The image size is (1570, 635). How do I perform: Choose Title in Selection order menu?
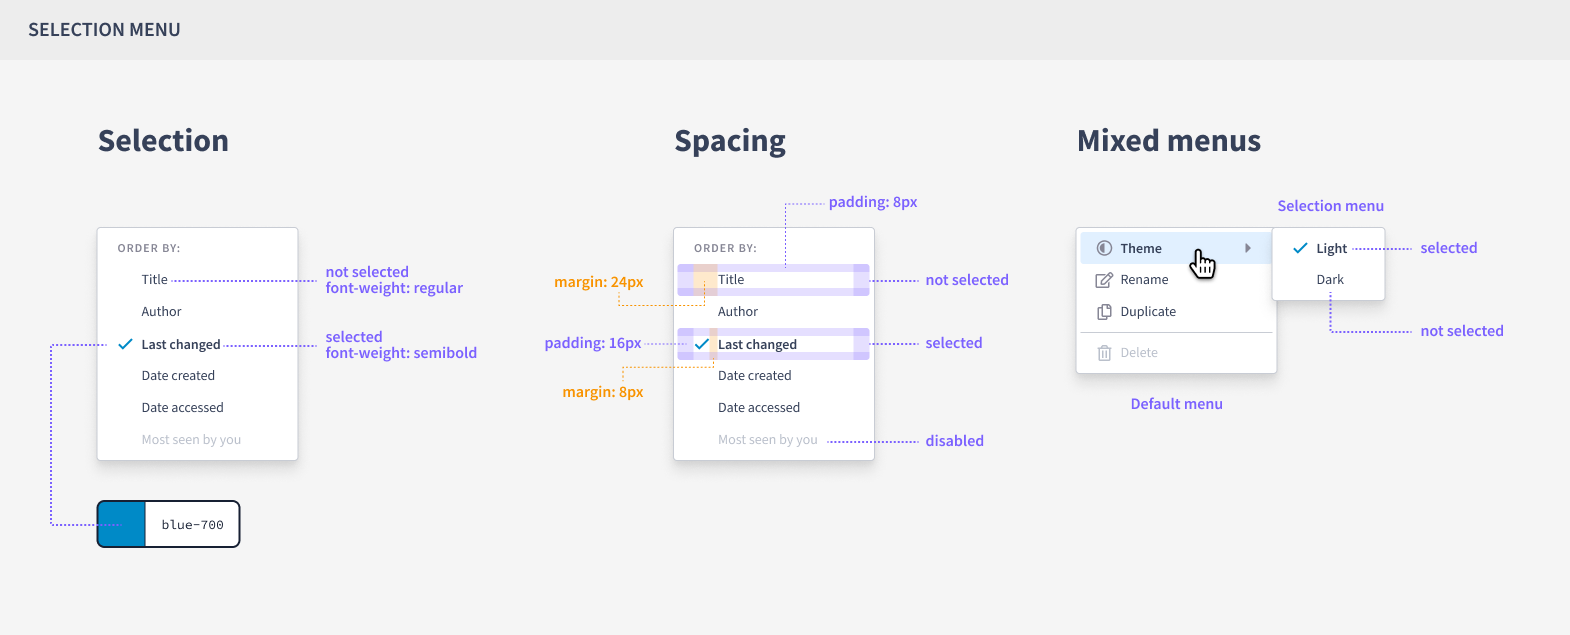pyautogui.click(x=155, y=280)
